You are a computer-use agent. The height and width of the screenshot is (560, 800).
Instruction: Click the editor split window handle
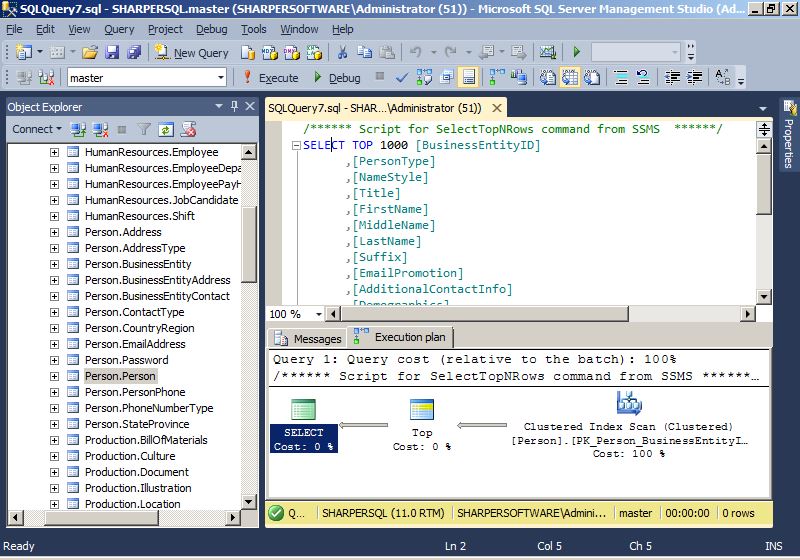coord(764,130)
